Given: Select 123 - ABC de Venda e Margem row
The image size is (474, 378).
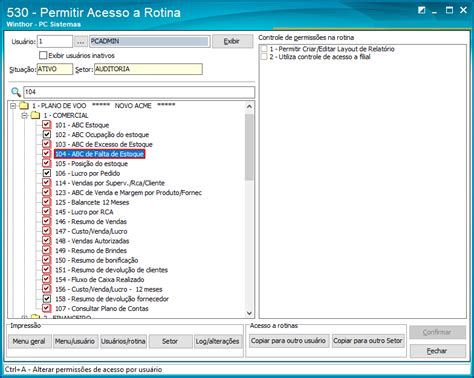Looking at the screenshot, I should coord(128,193).
